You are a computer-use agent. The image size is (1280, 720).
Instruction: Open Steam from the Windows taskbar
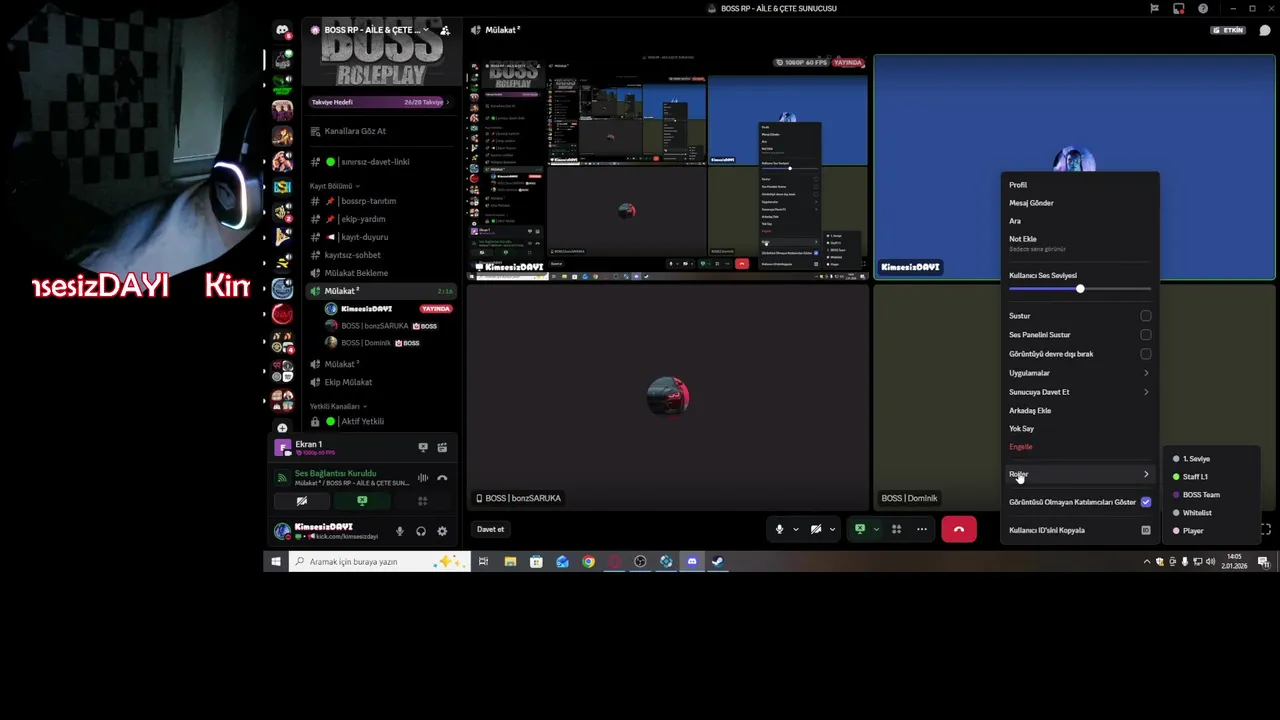point(718,561)
